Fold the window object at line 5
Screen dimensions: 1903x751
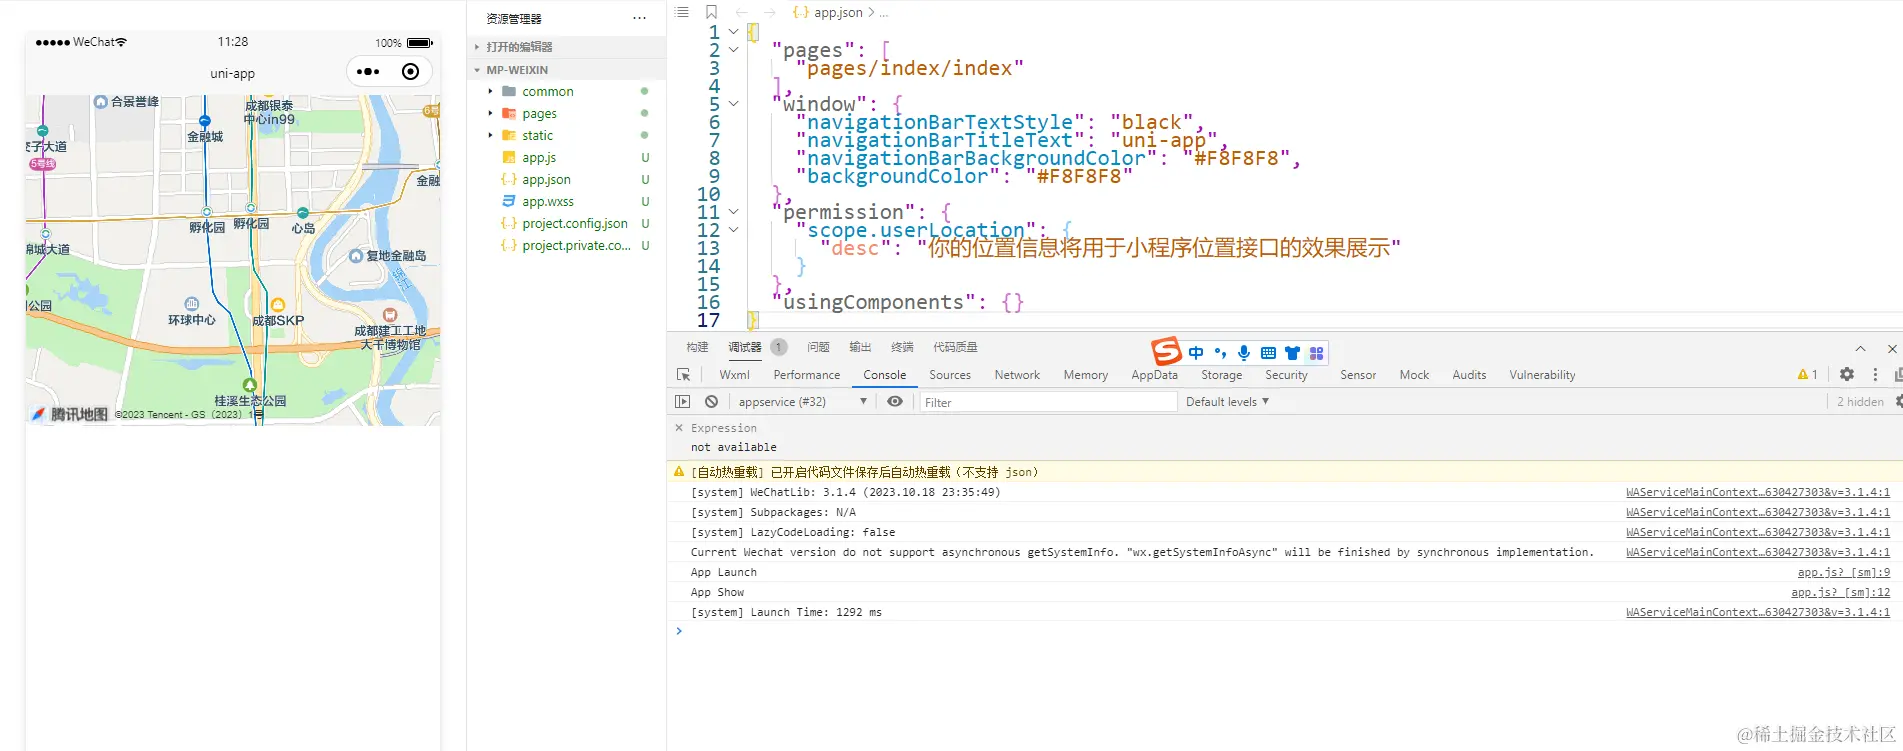733,104
